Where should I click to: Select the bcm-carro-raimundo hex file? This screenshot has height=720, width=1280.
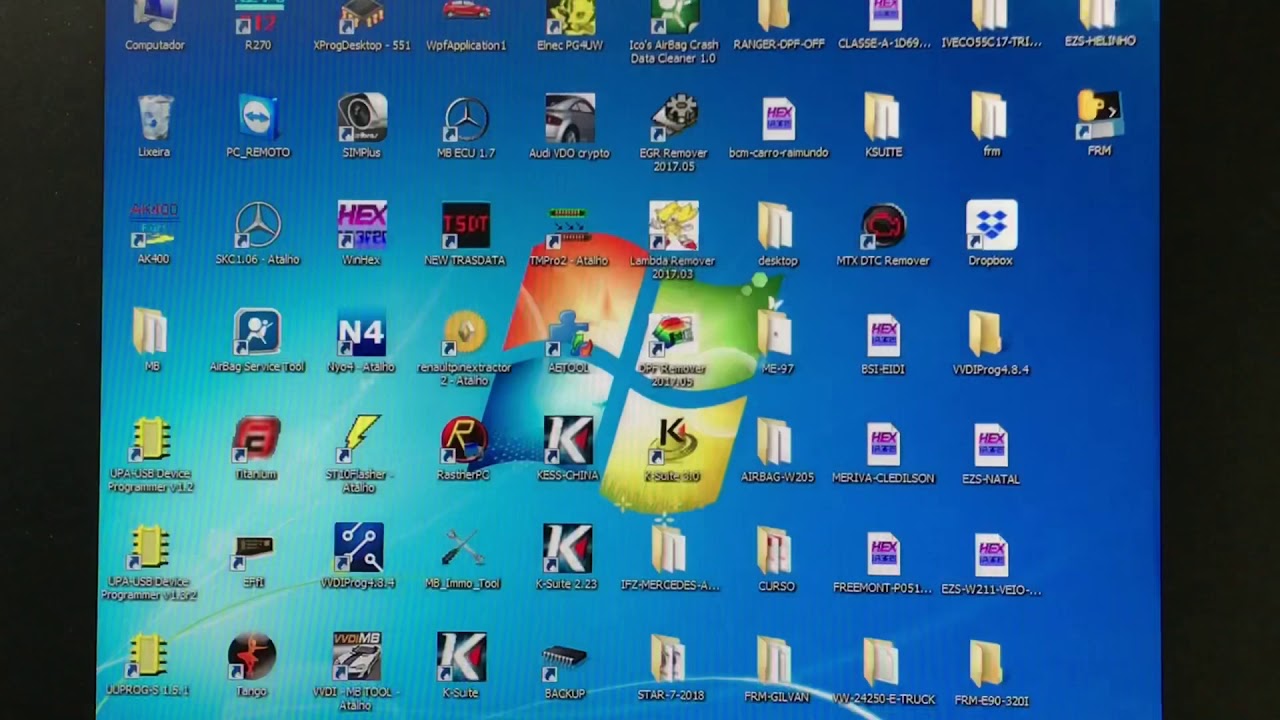point(778,127)
